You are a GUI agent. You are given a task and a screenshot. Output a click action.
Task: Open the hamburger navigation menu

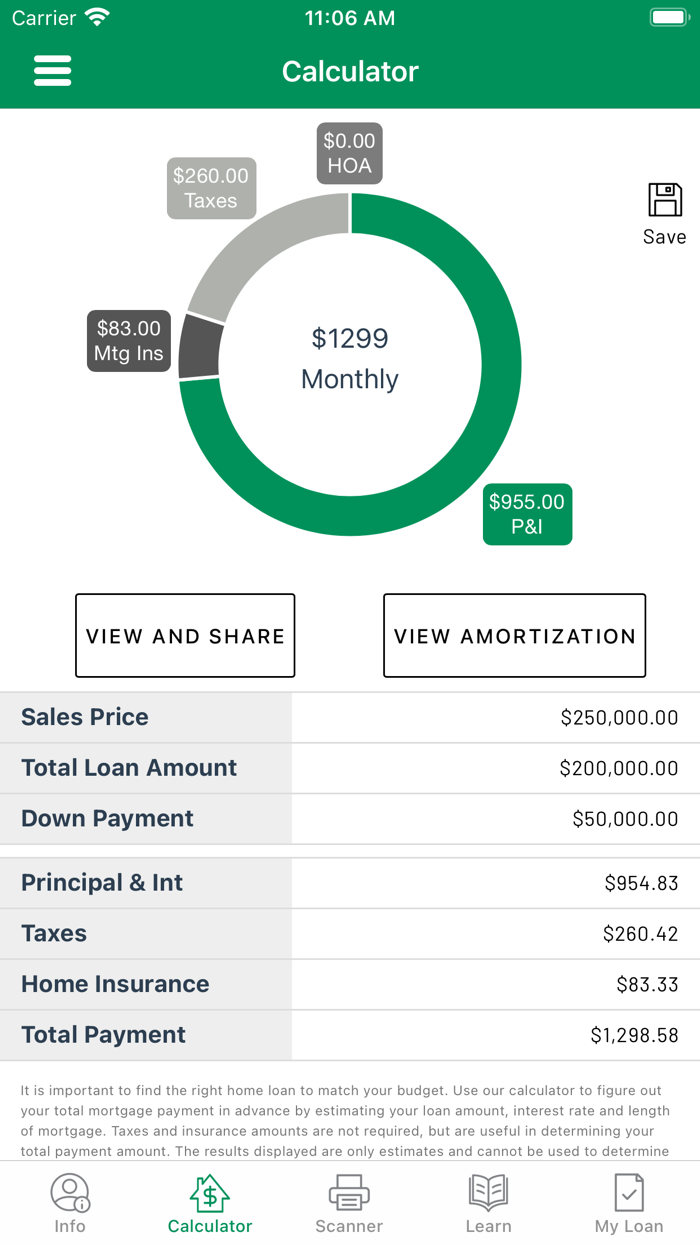tap(52, 70)
